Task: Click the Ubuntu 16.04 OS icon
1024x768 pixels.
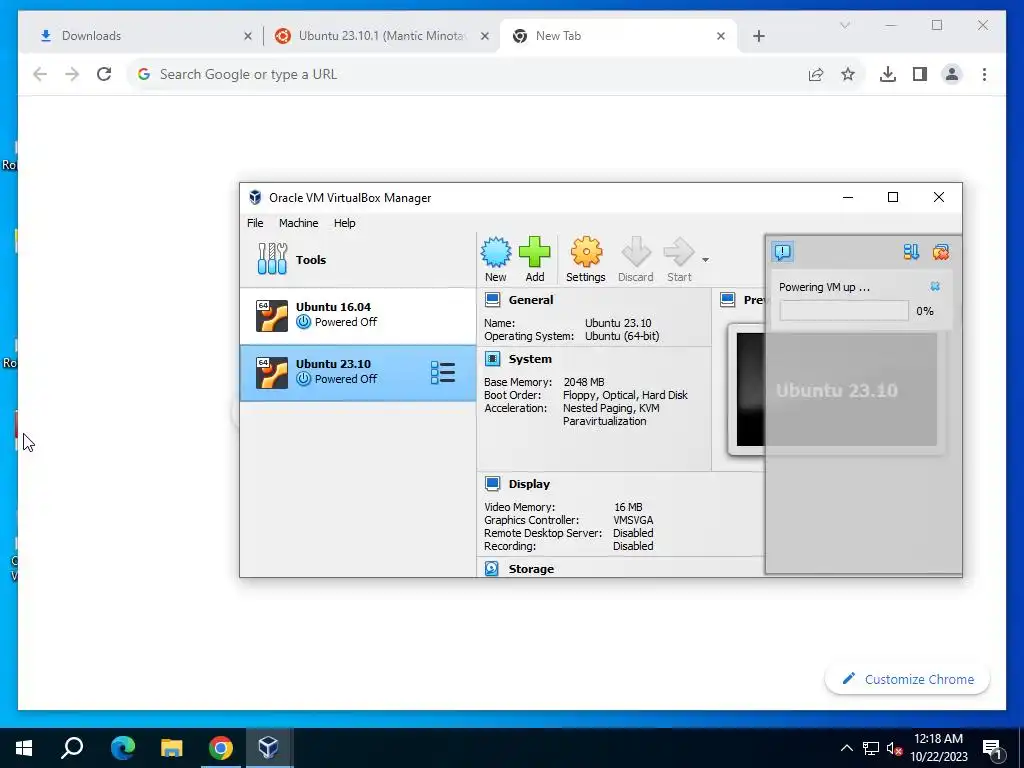Action: 272,315
